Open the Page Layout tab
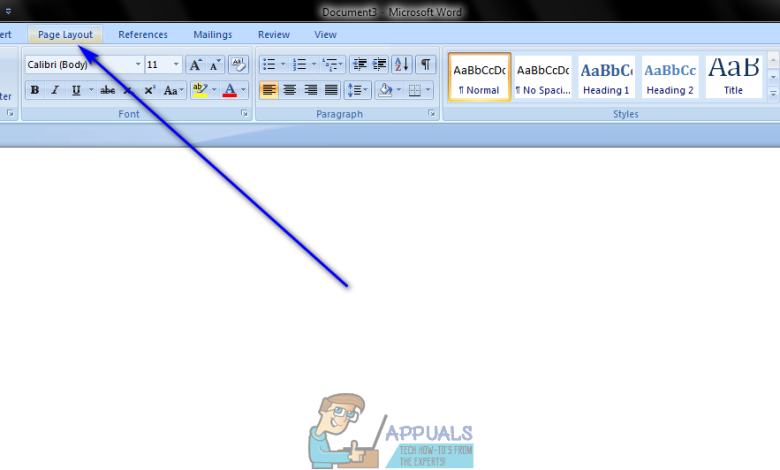780x470 pixels. pyautogui.click(x=65, y=34)
